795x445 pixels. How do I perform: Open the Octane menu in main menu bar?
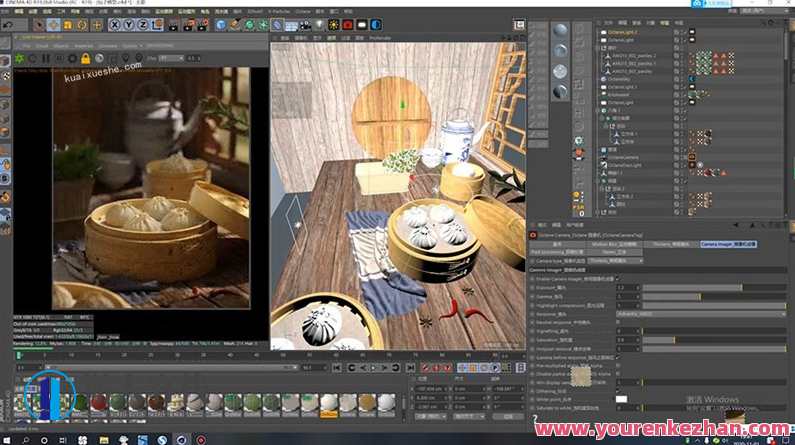[303, 11]
